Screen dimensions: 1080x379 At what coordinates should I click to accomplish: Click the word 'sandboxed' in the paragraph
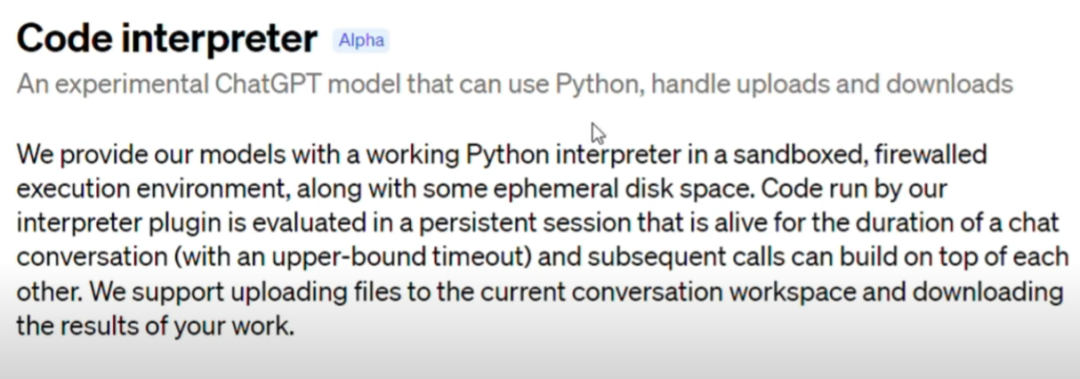click(x=800, y=154)
